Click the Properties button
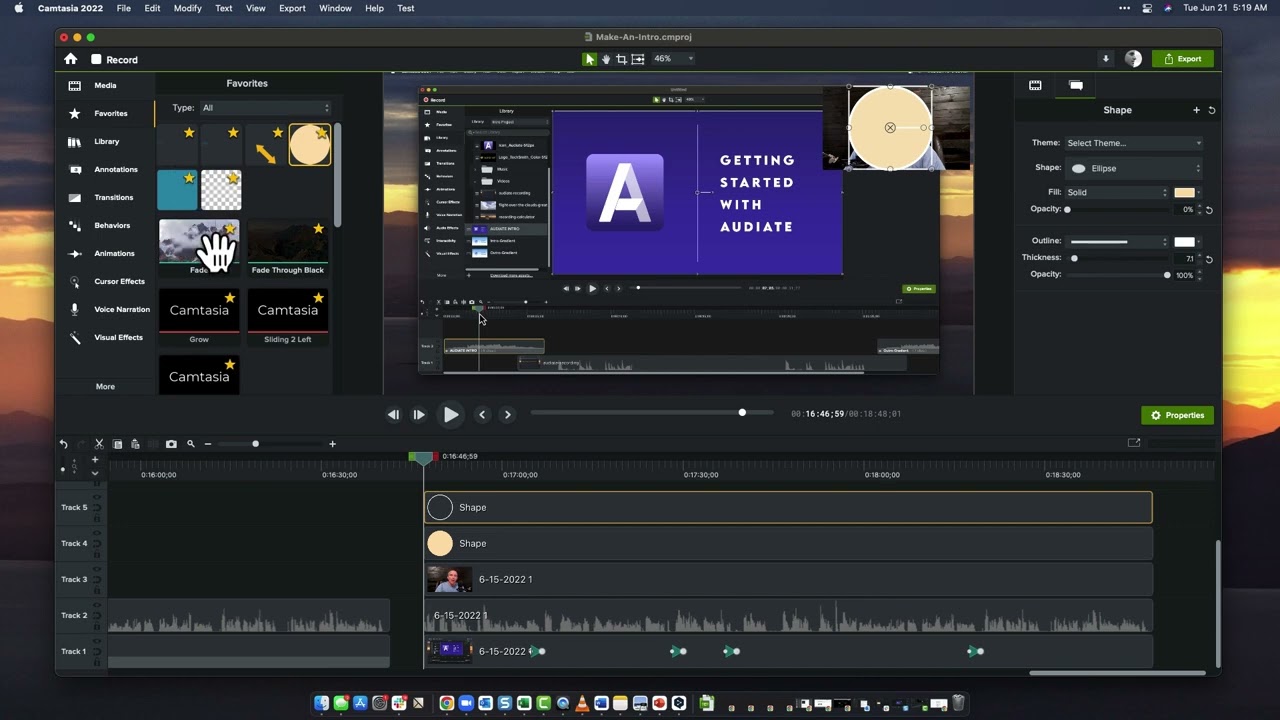Viewport: 1280px width, 720px height. (1177, 415)
